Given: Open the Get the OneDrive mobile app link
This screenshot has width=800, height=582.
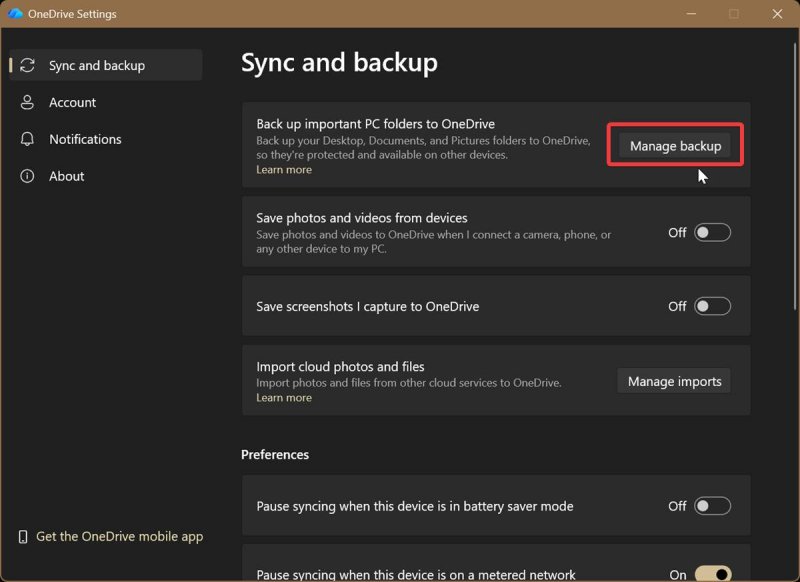Looking at the screenshot, I should pos(119,537).
